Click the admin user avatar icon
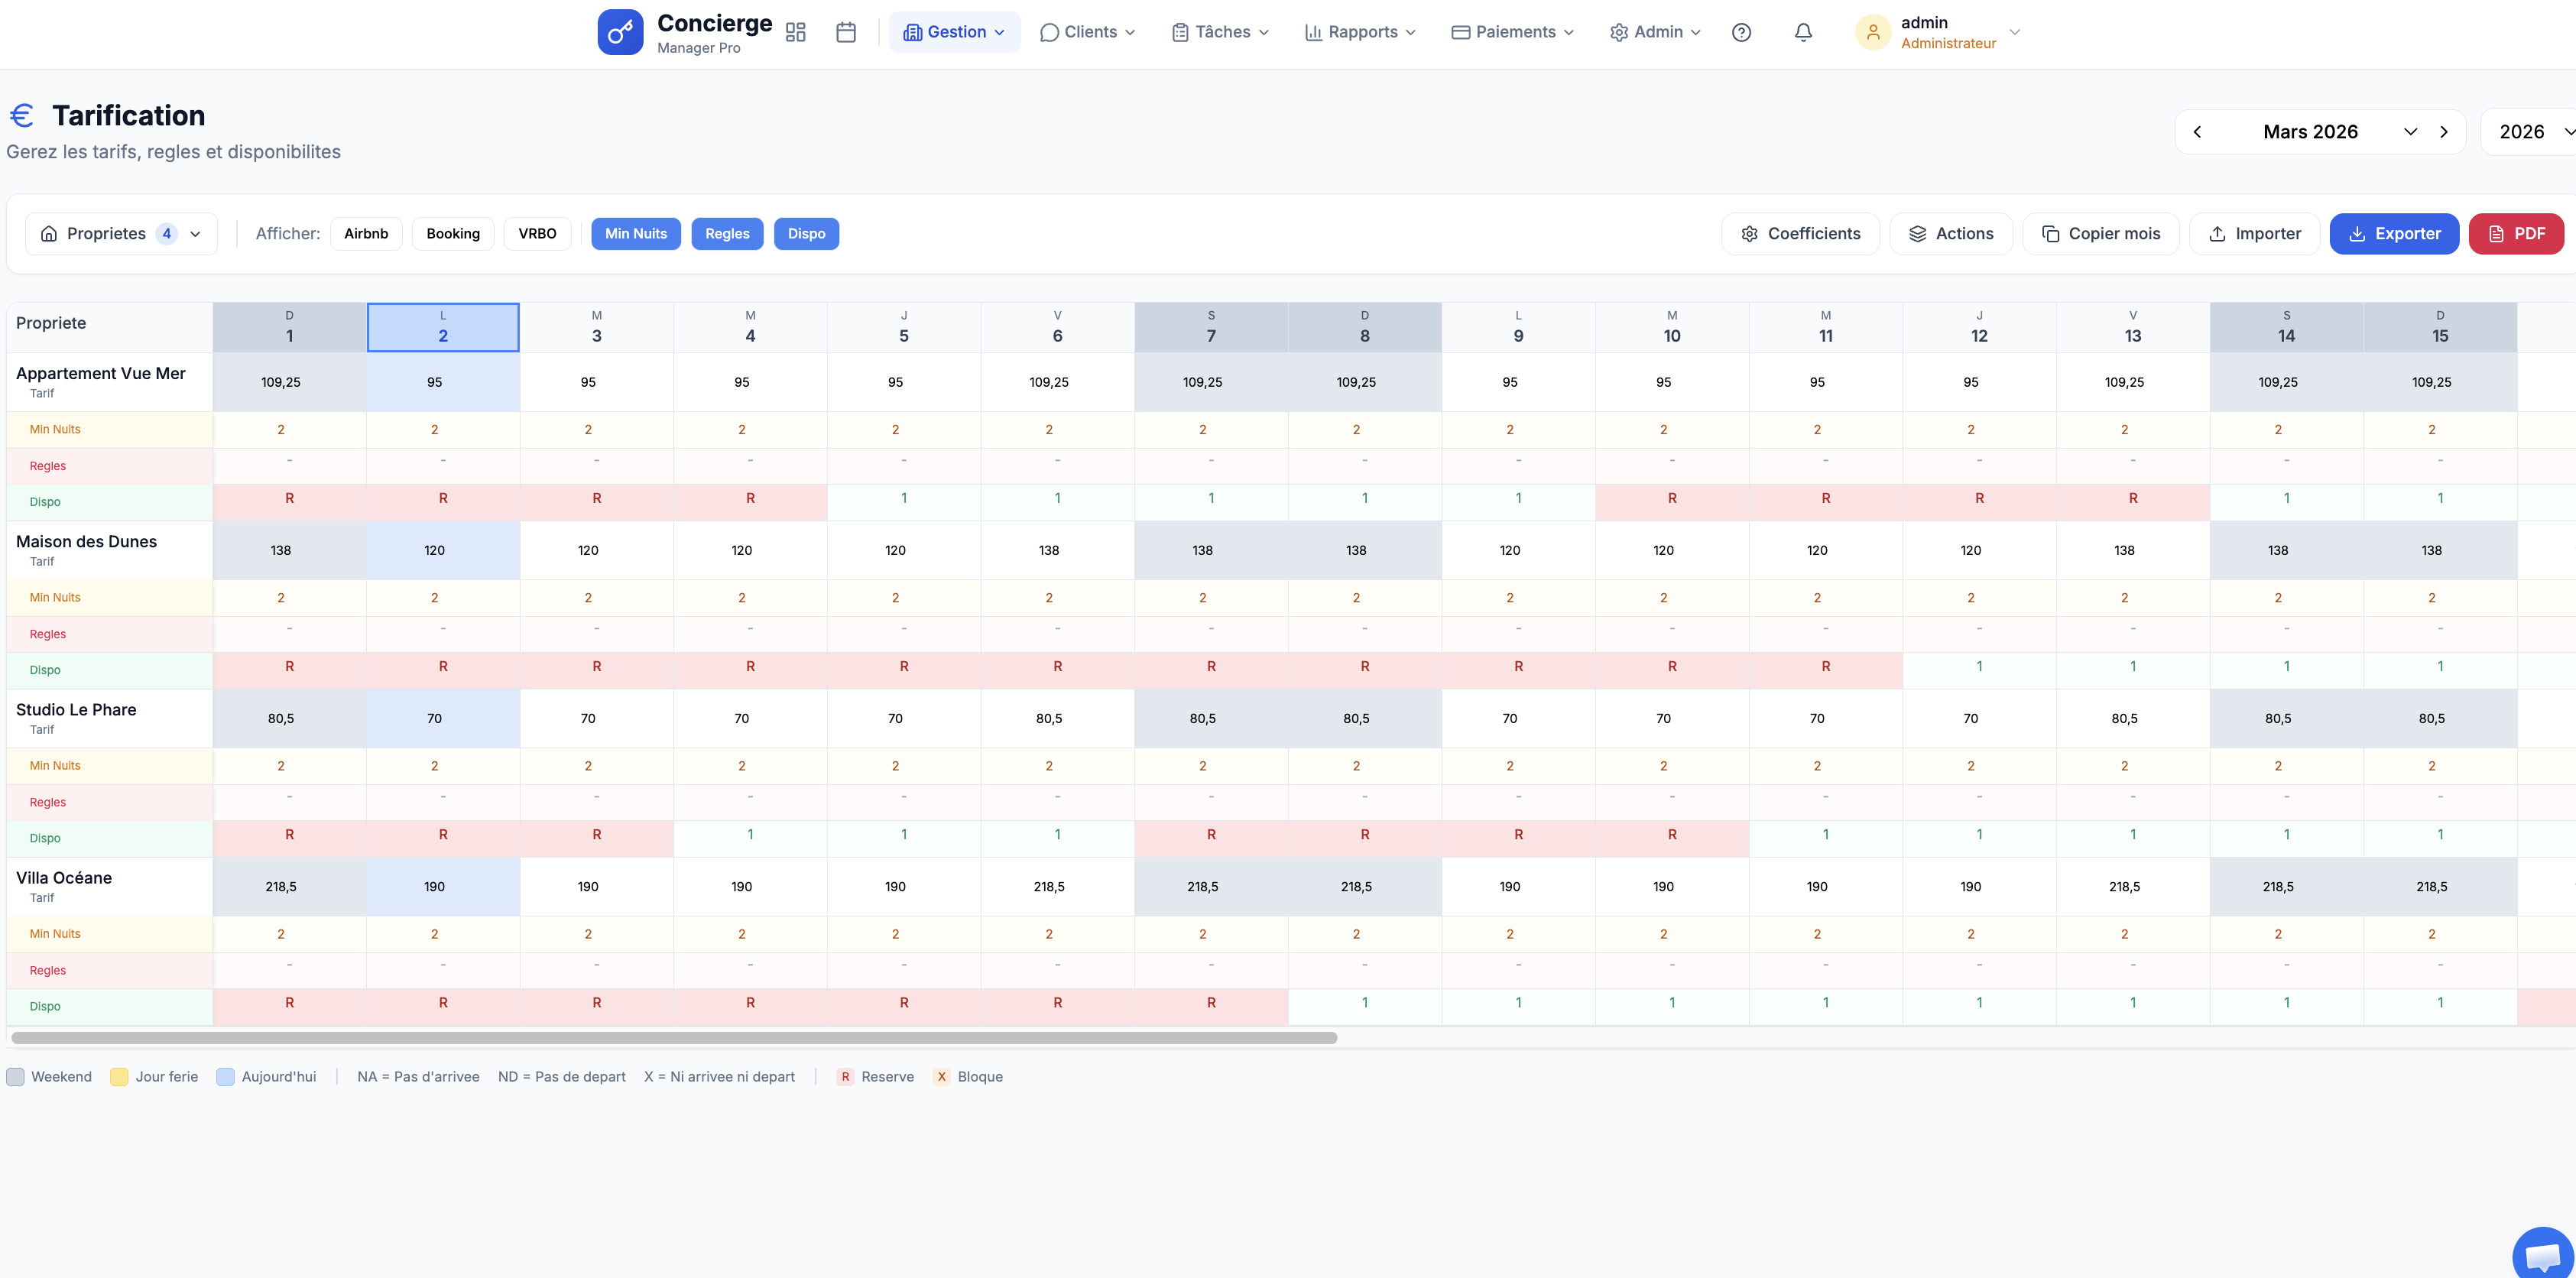Screen dimensions: 2576x1278 1872,32
